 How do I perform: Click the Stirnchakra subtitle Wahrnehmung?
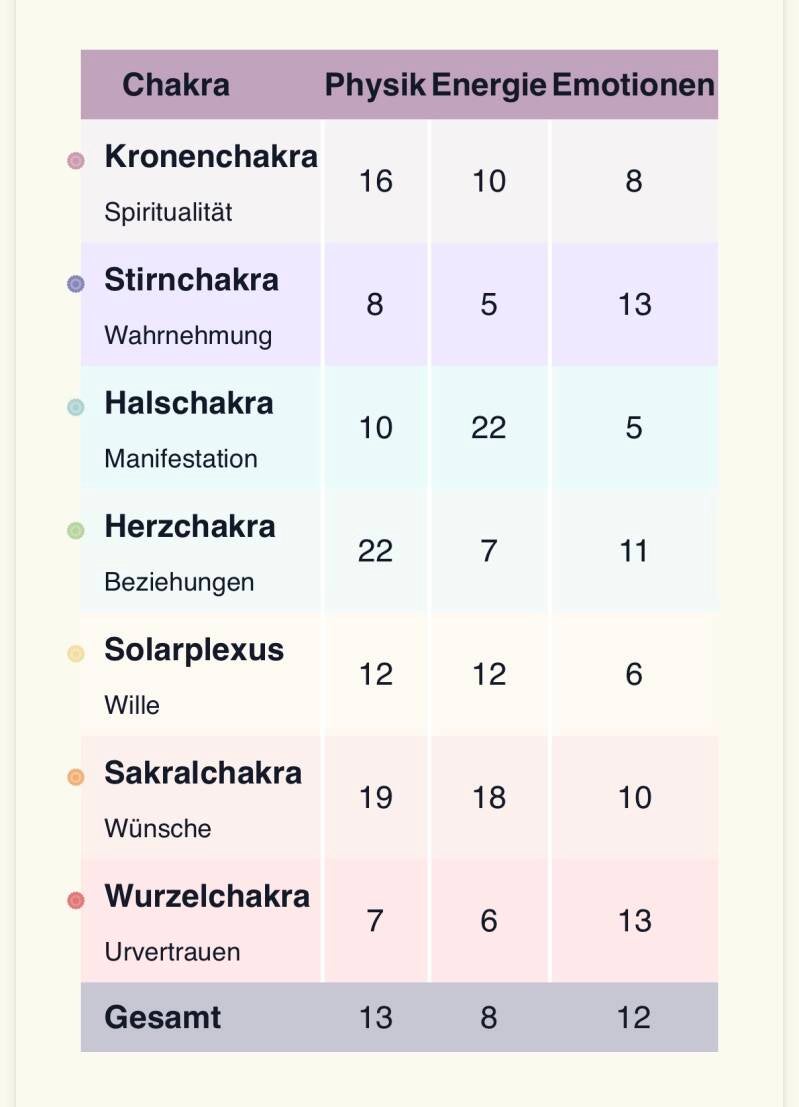coord(188,336)
